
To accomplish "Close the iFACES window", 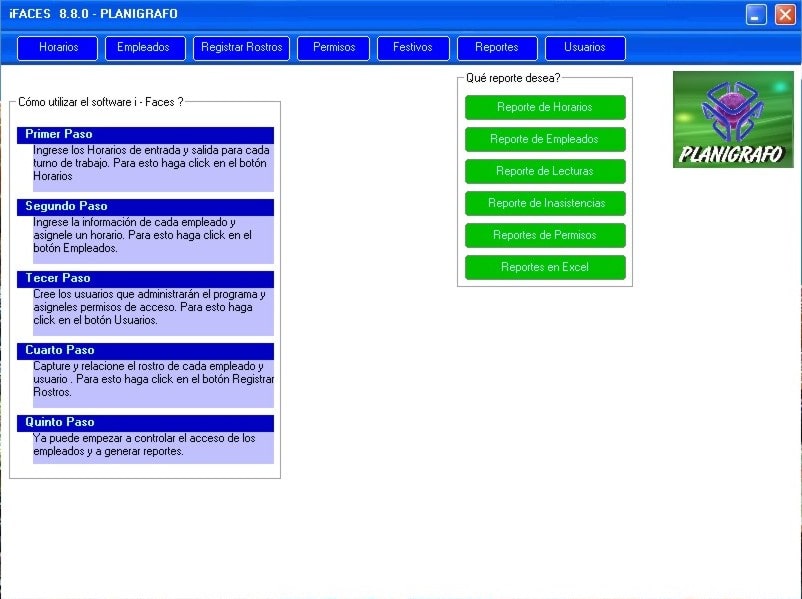I will 785,14.
